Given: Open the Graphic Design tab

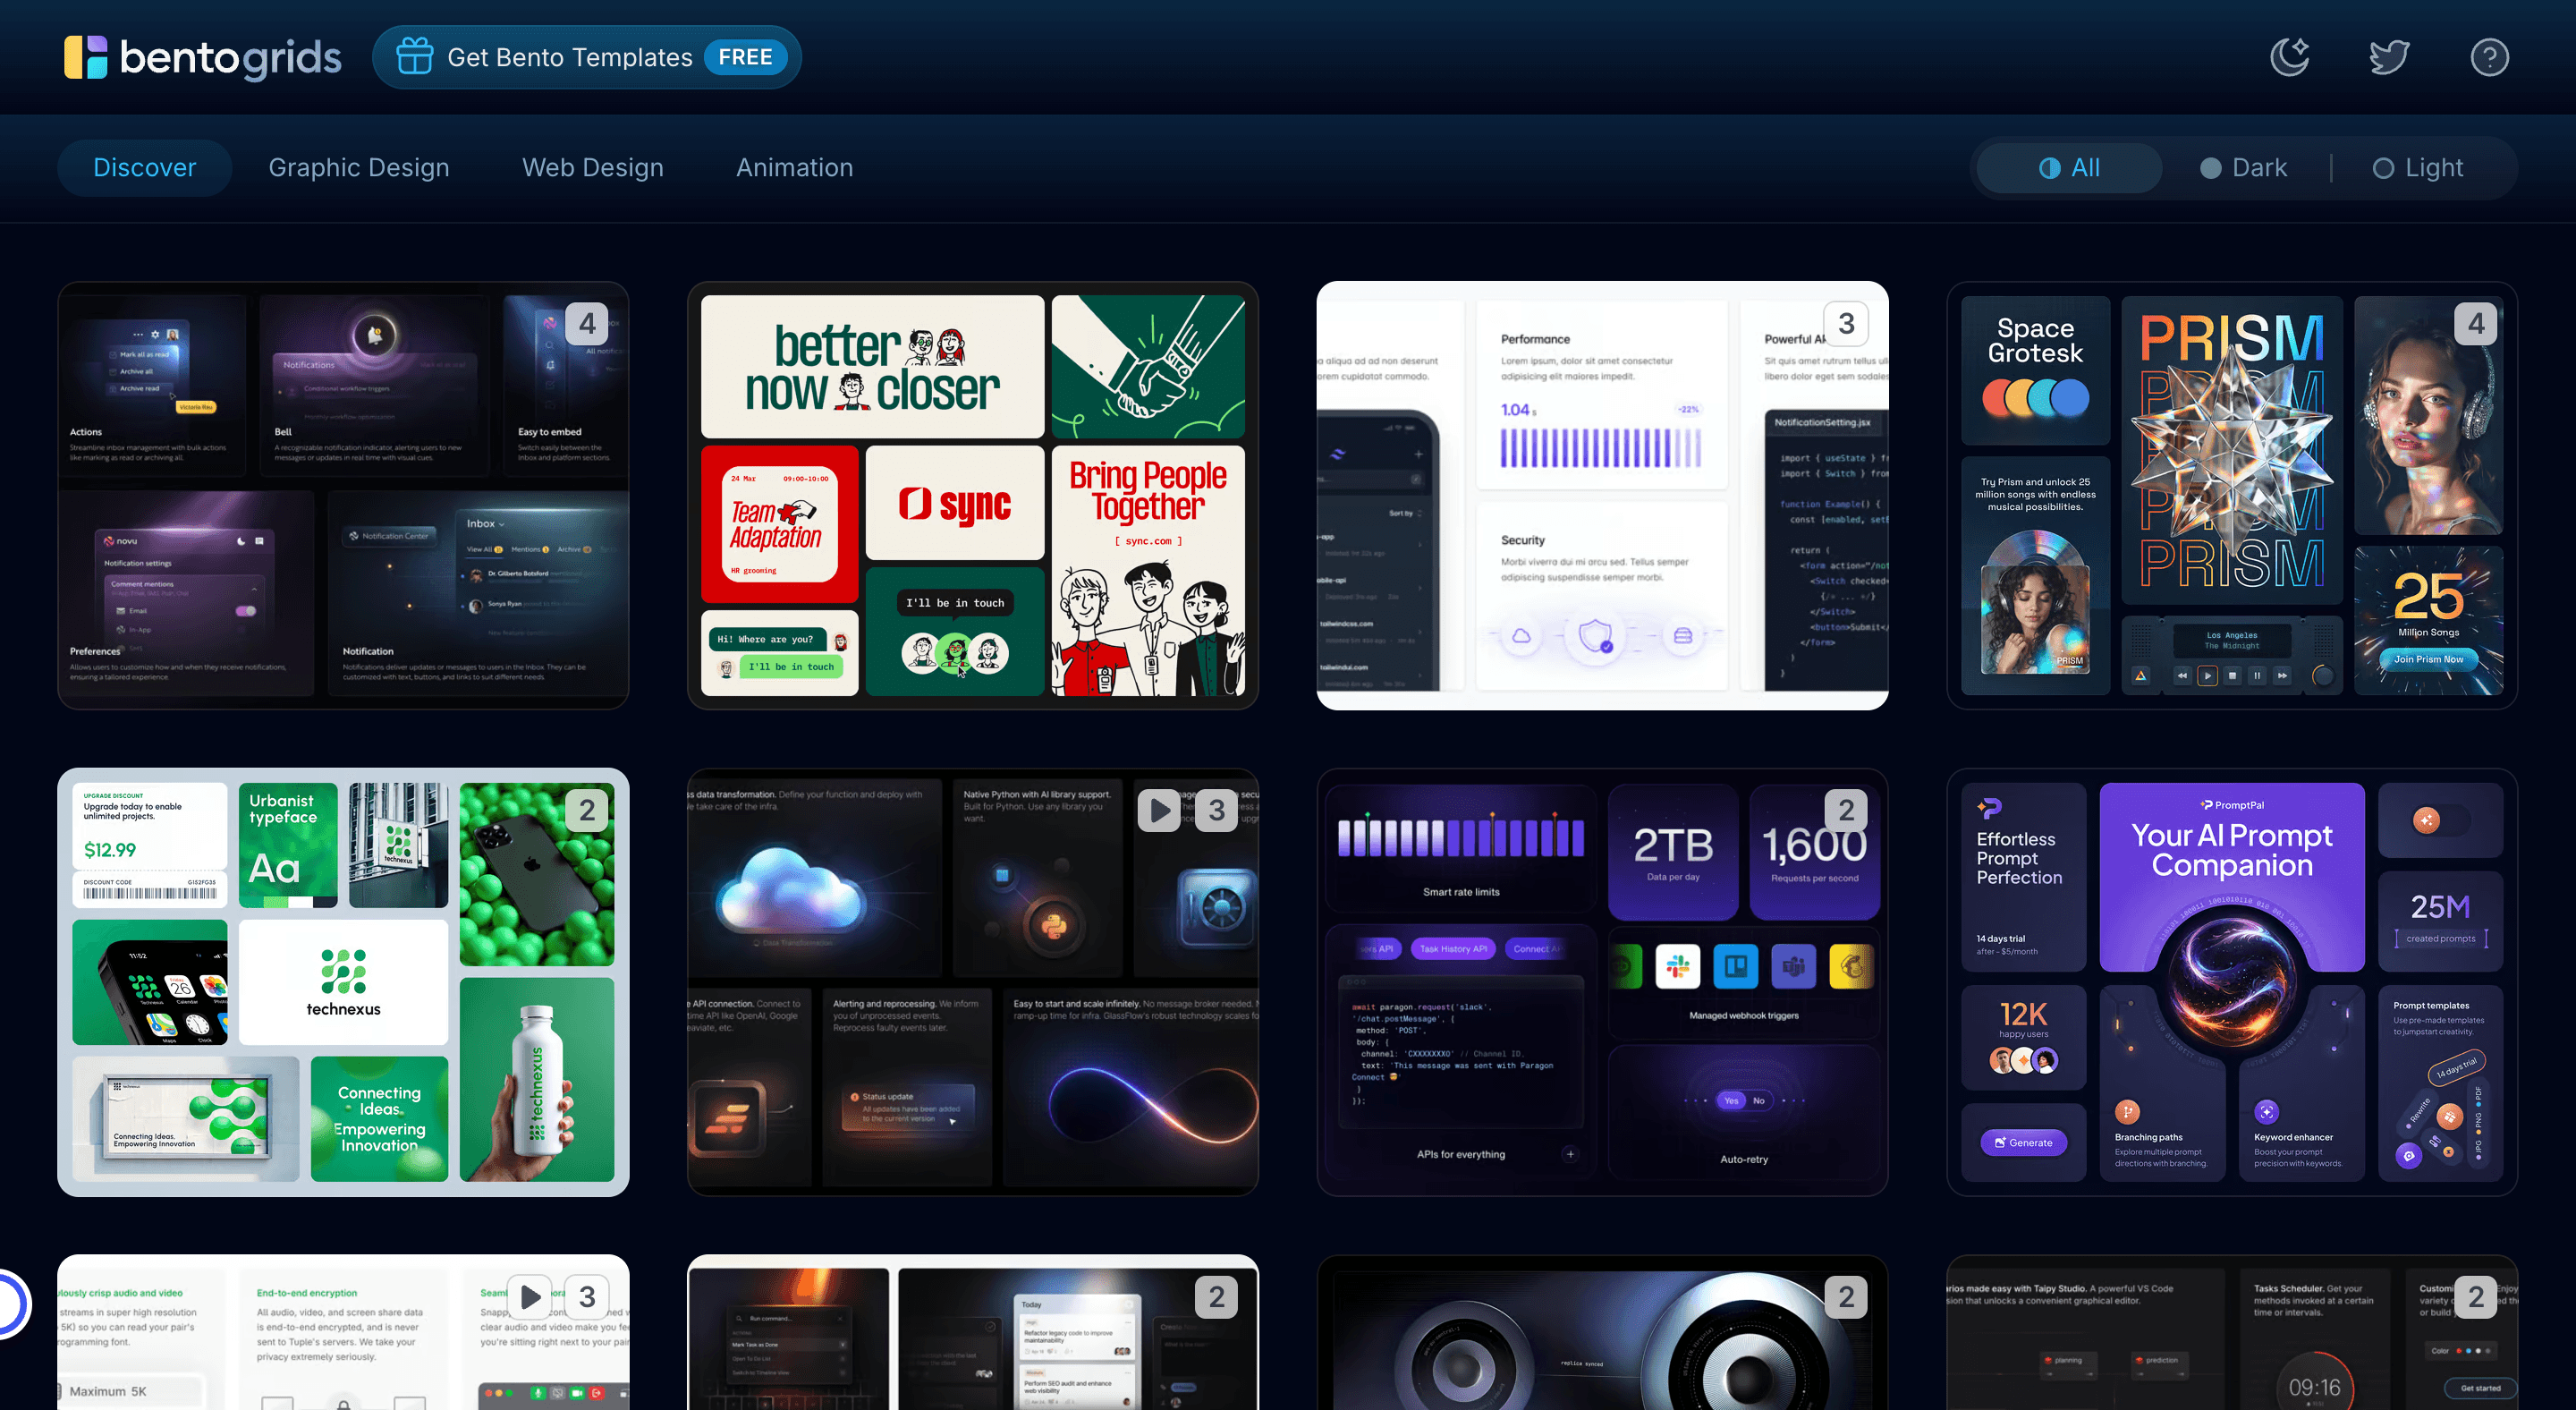Looking at the screenshot, I should tap(359, 168).
